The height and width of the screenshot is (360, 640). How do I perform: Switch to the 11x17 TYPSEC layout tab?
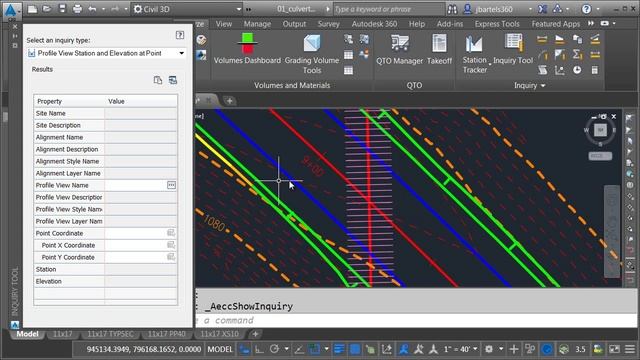(110, 334)
